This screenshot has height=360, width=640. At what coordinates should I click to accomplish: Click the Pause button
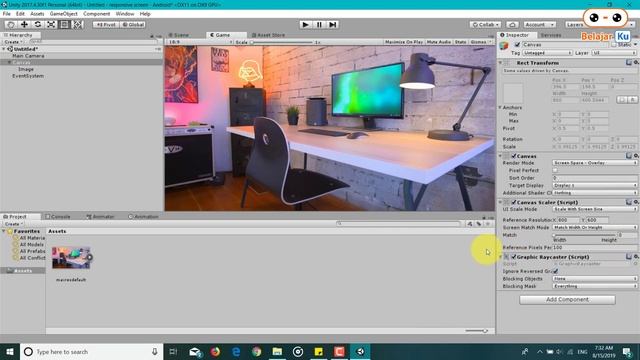[x=319, y=24]
